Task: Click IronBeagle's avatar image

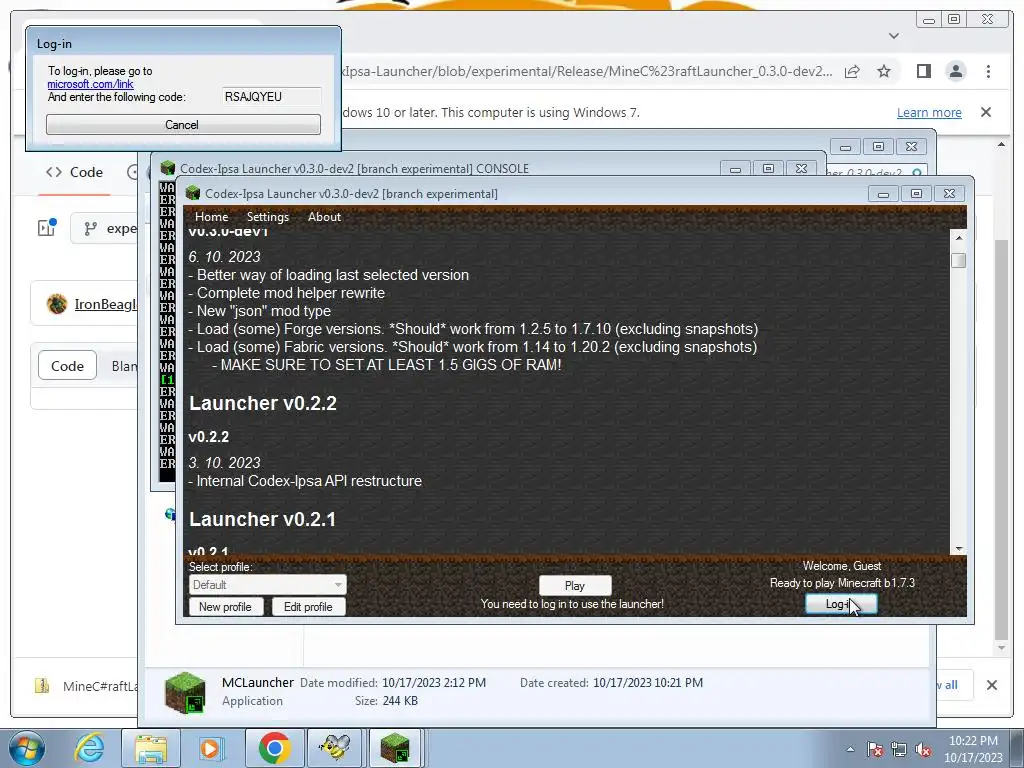Action: [x=57, y=304]
